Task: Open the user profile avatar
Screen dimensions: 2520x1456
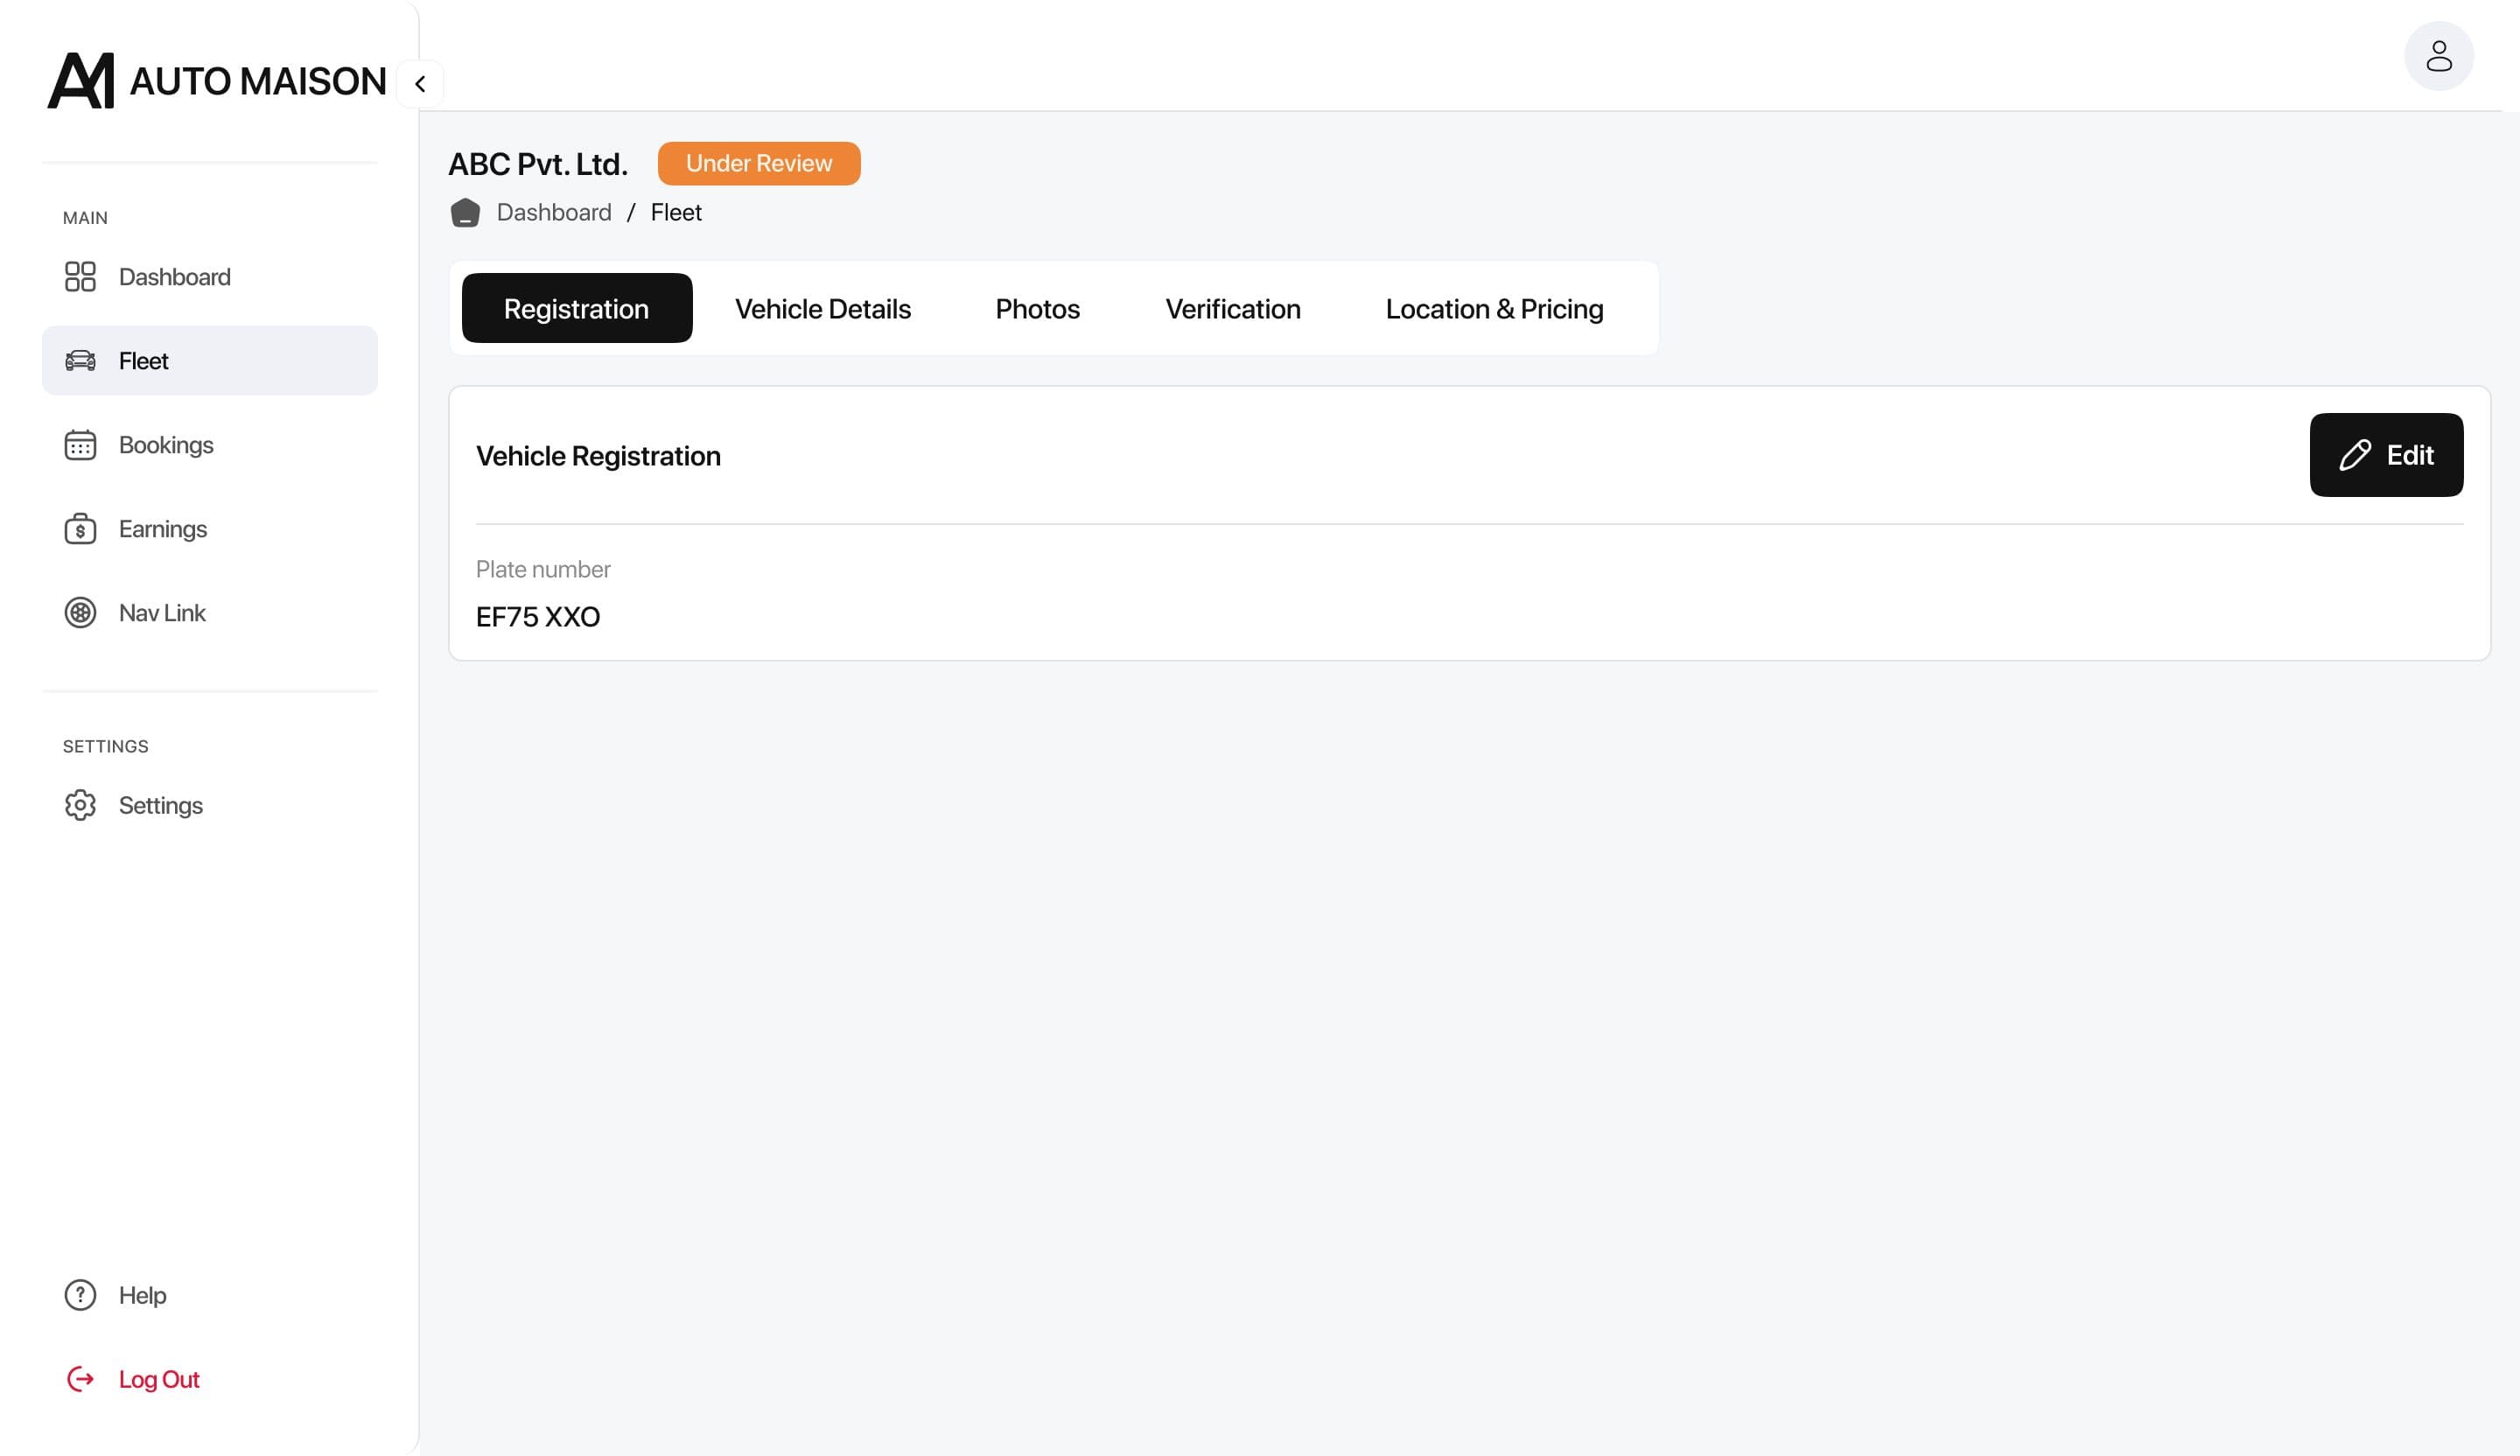Action: (2438, 56)
